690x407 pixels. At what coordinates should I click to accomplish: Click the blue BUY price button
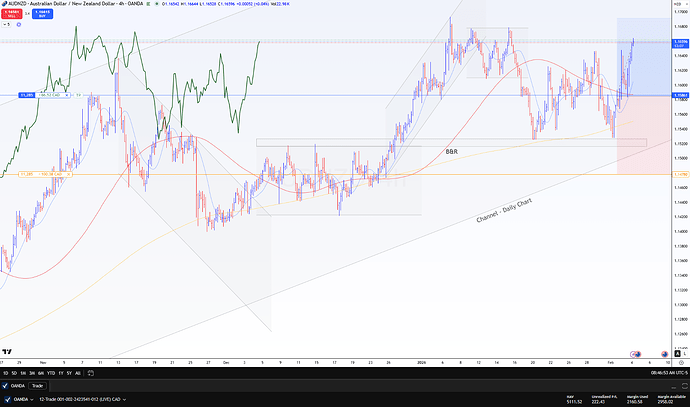42,14
